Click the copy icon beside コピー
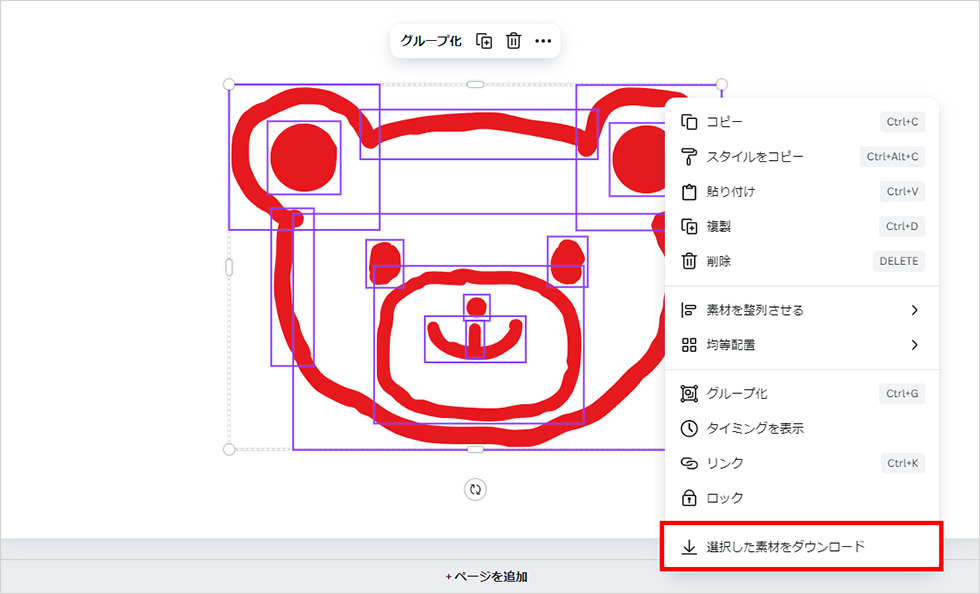The width and height of the screenshot is (980, 594). pos(689,122)
